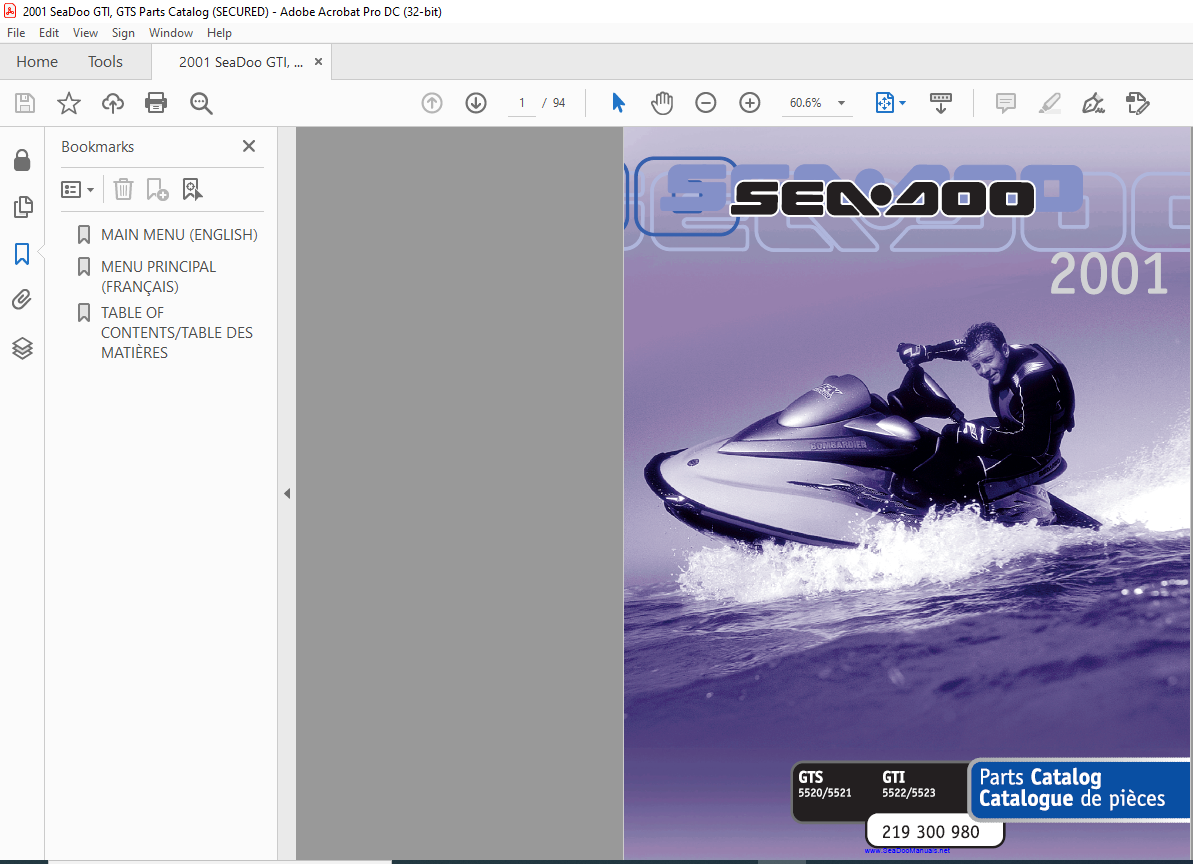Activate the Selection arrow tool

click(x=618, y=103)
